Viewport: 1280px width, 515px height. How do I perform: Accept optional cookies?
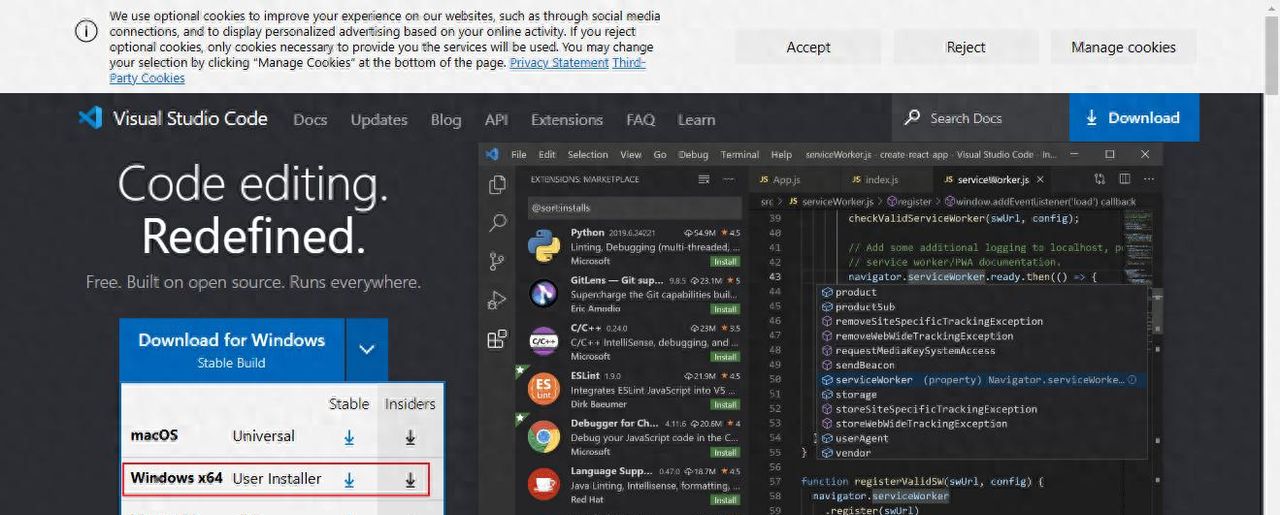click(808, 47)
